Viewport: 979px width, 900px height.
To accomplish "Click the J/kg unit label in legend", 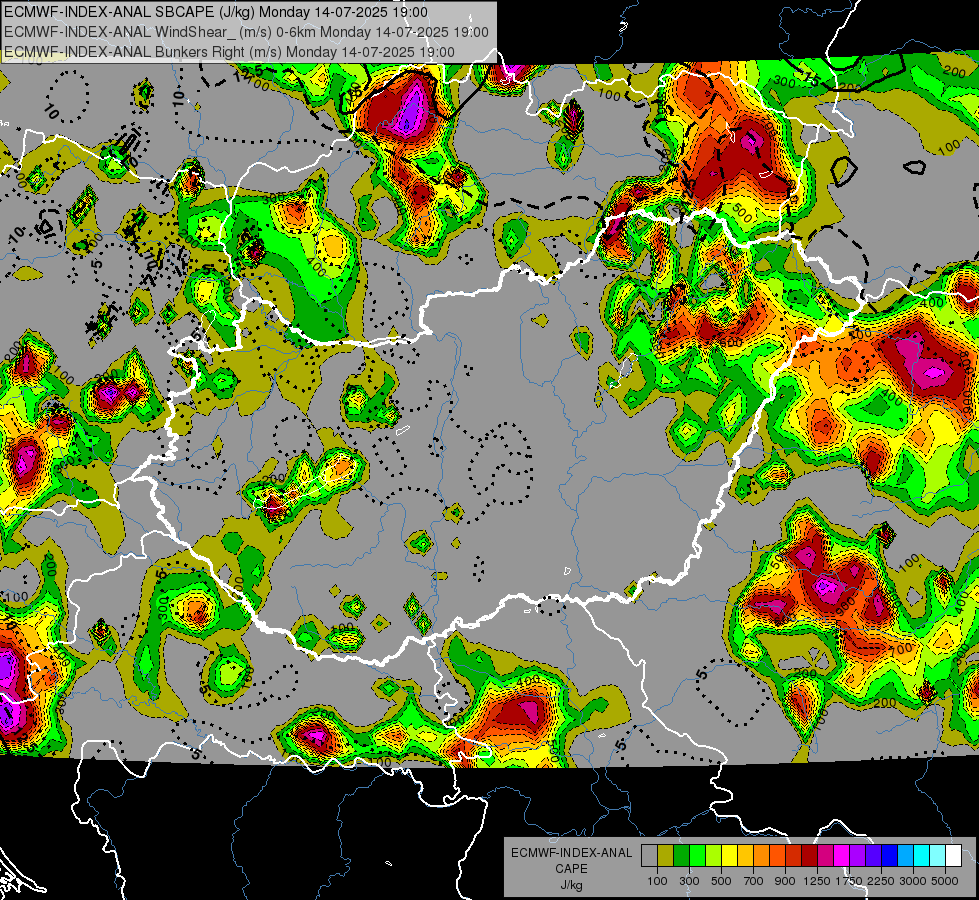I will pos(571,885).
